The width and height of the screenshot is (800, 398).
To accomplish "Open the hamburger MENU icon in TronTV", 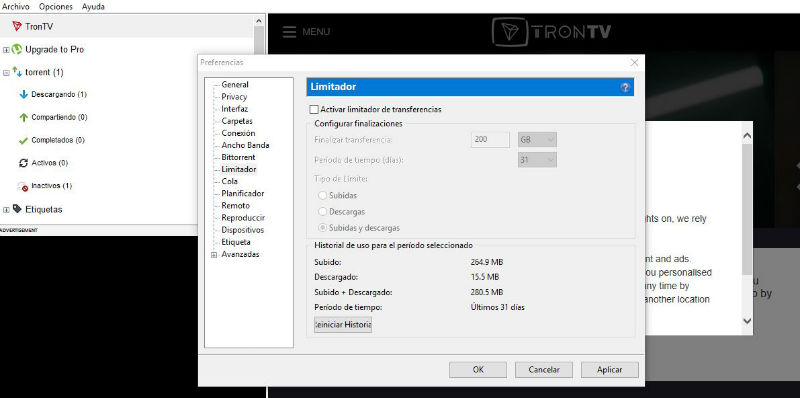I will click(x=289, y=32).
